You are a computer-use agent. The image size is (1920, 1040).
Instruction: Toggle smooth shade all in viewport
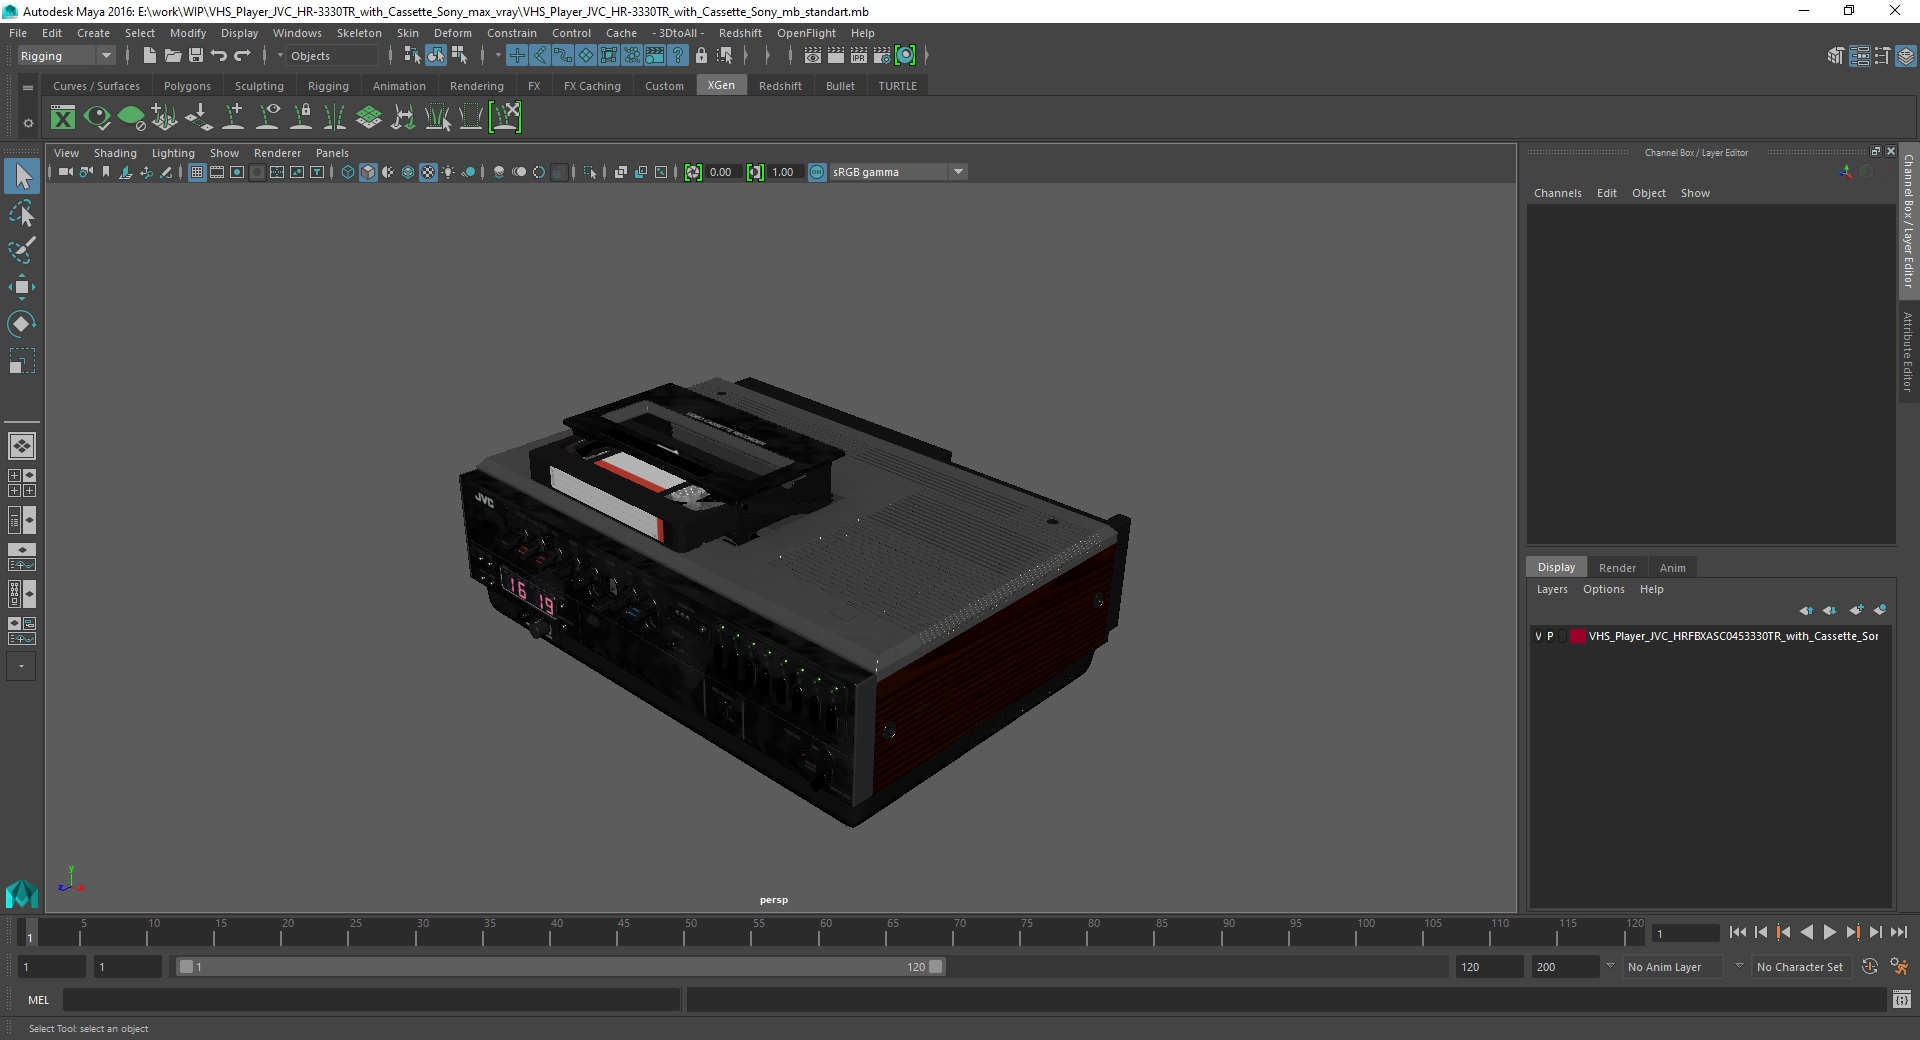(x=368, y=172)
